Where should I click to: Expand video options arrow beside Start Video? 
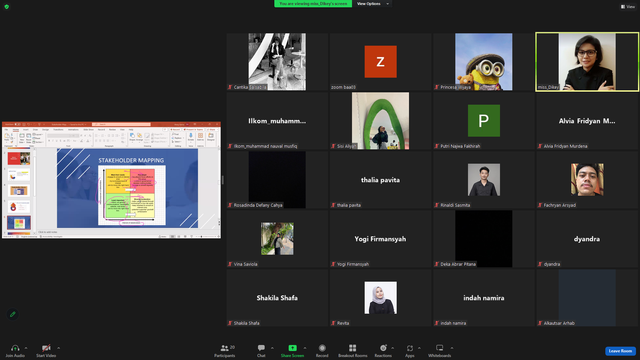tap(58, 348)
